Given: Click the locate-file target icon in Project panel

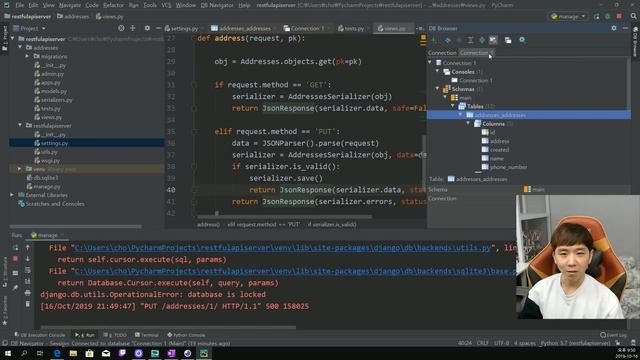Looking at the screenshot, I should click(x=121, y=28).
